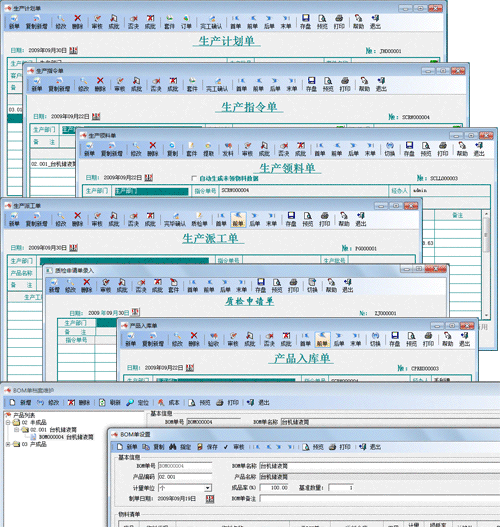Select BOM000004 台机搪瓷筒 in product tree
This screenshot has height=527, width=500.
point(66,437)
